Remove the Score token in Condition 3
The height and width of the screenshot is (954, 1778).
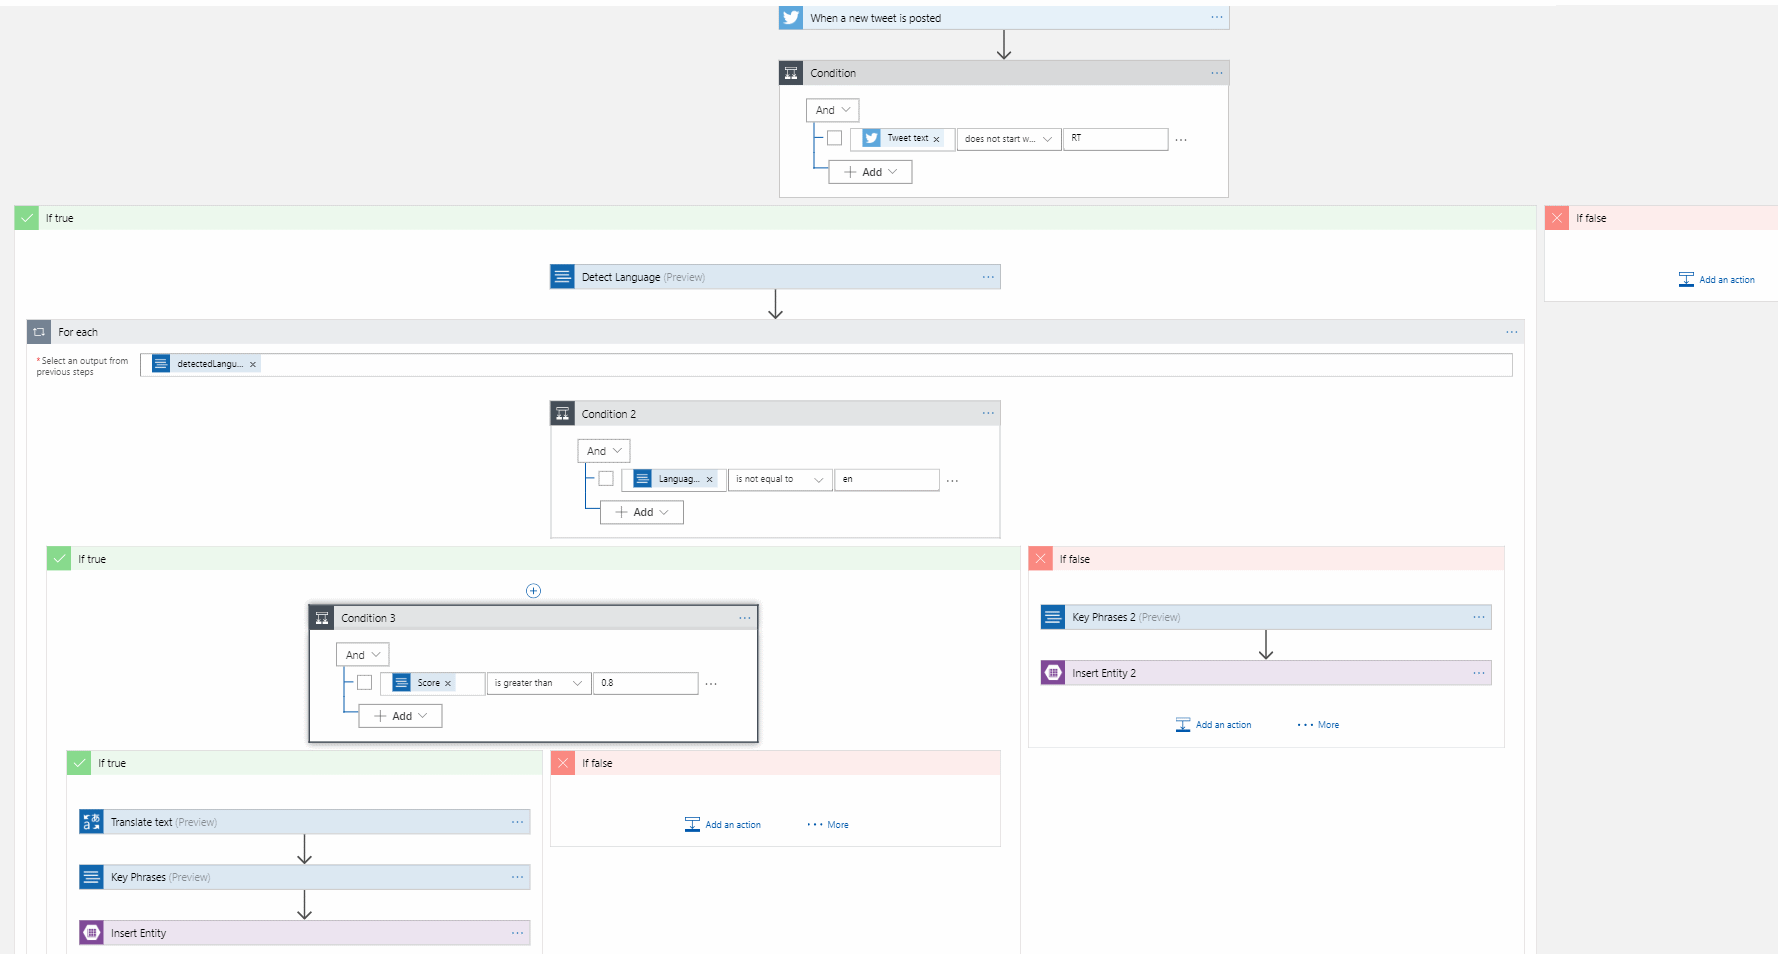click(x=448, y=683)
